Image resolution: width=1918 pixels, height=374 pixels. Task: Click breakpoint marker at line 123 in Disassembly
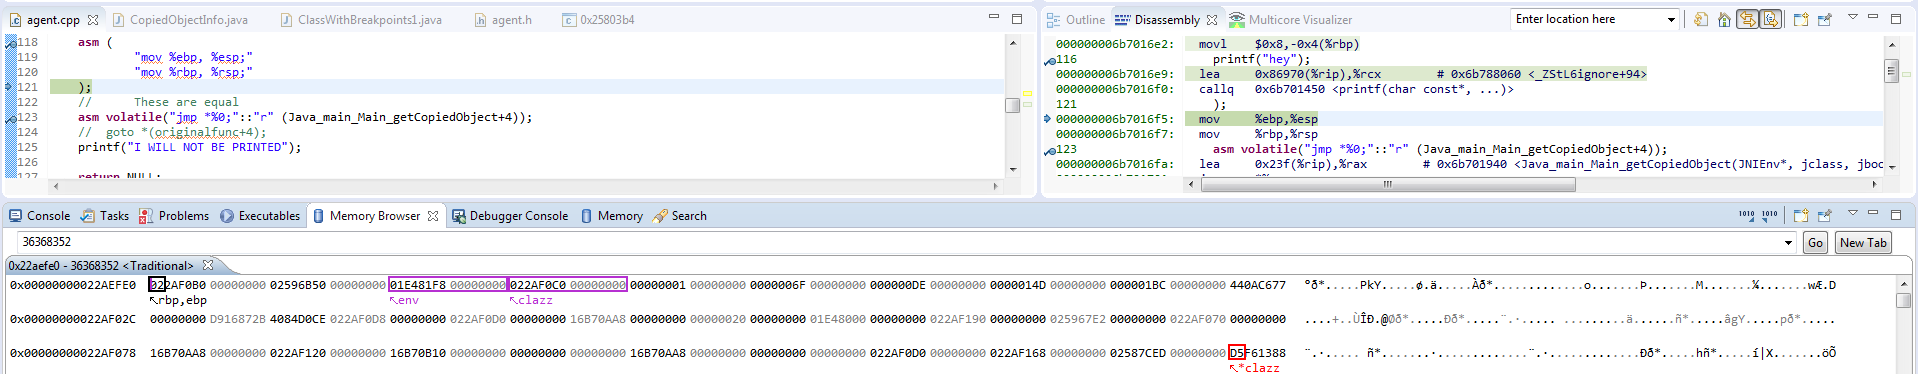coord(1050,151)
